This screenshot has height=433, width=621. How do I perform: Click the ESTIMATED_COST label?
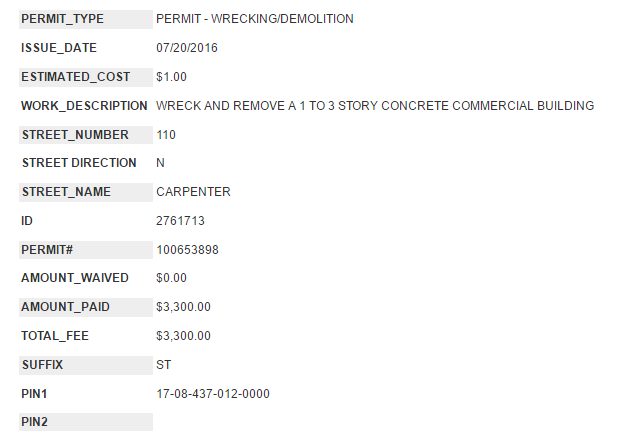(x=76, y=77)
